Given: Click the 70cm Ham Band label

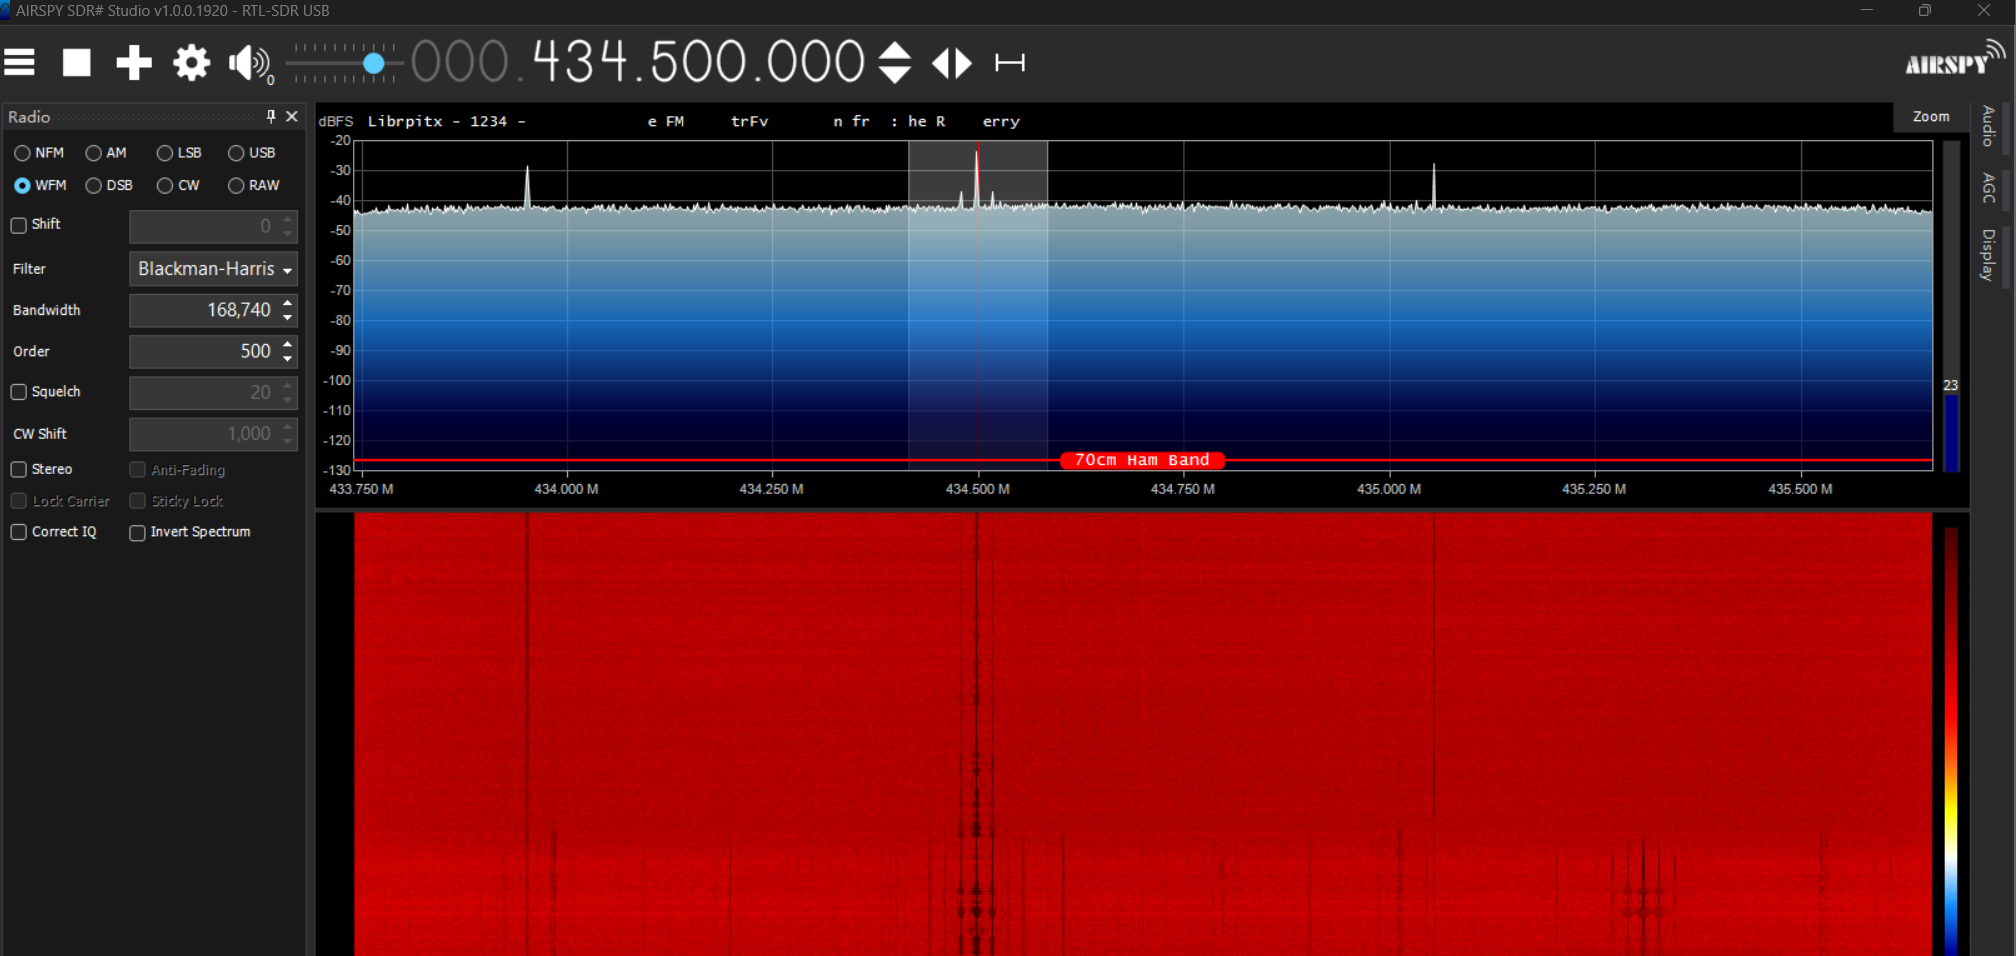Looking at the screenshot, I should point(1142,460).
